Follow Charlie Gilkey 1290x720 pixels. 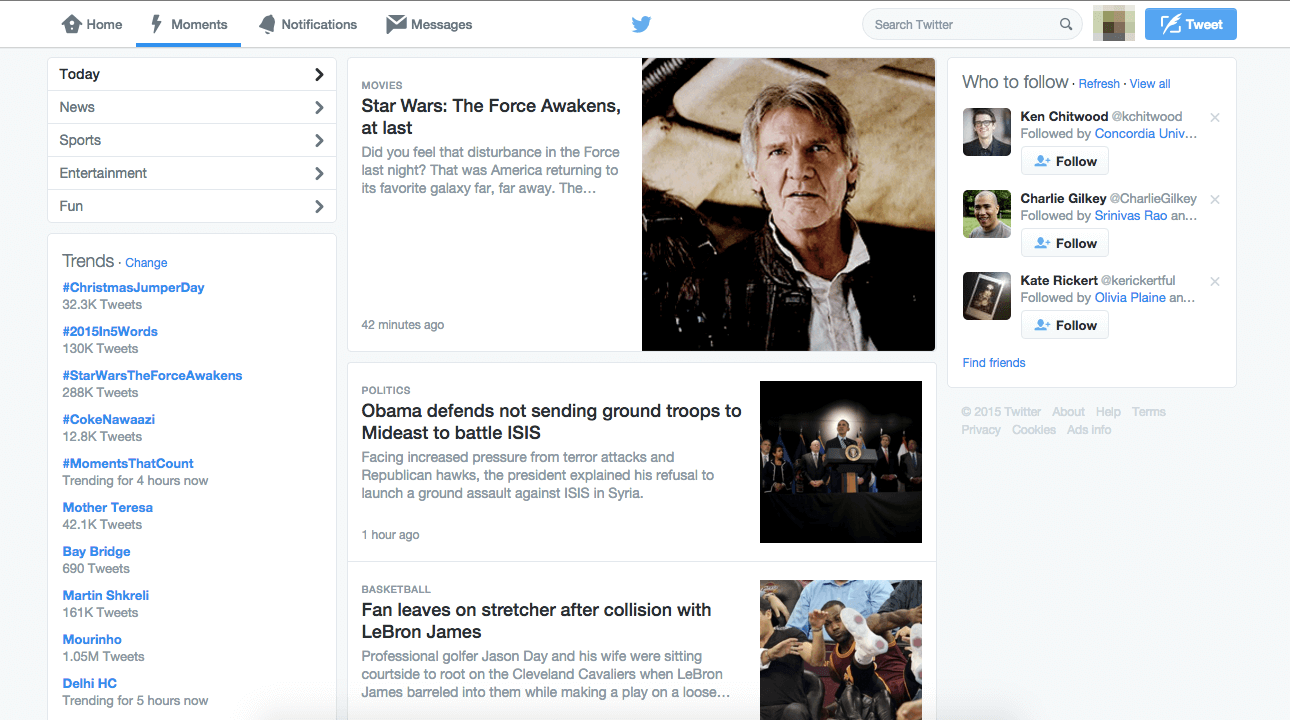pyautogui.click(x=1065, y=243)
